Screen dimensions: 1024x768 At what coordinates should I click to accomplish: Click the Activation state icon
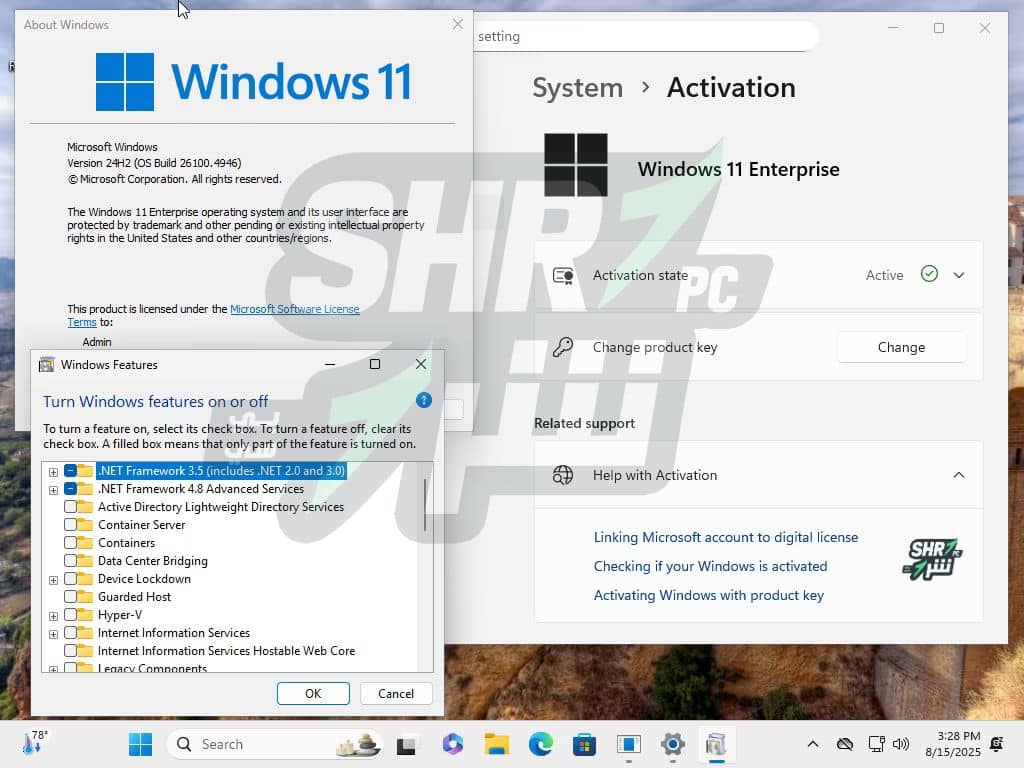[x=563, y=276]
